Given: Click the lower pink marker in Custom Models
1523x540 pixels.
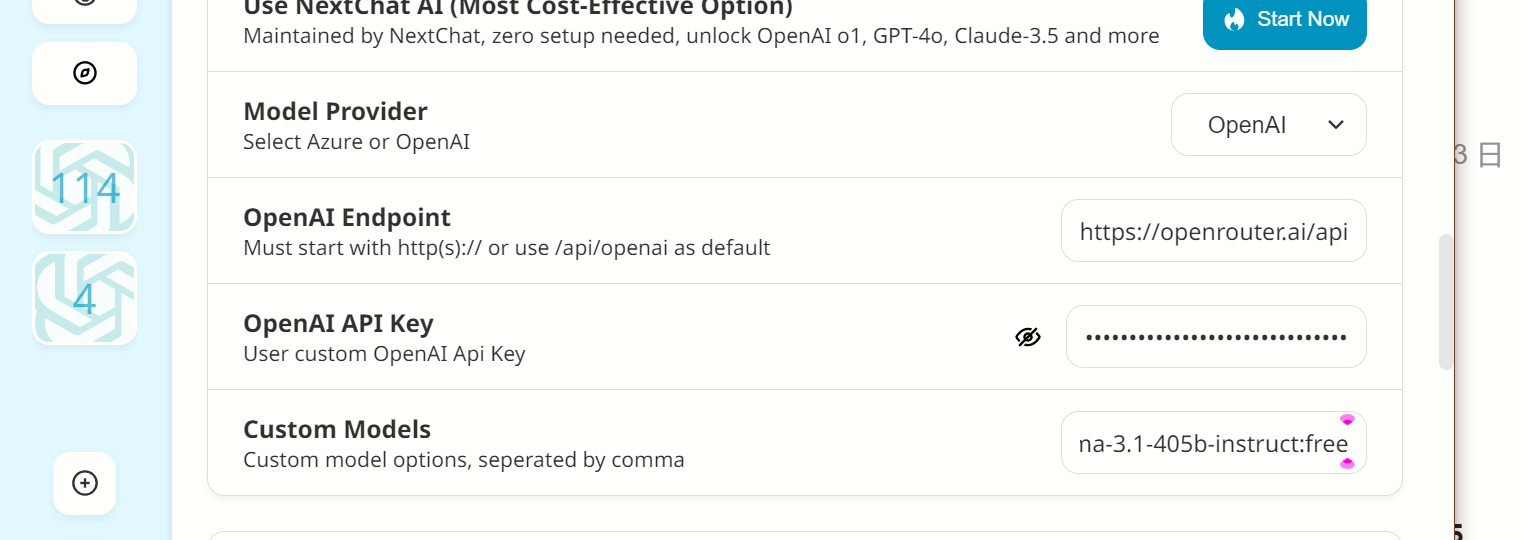Looking at the screenshot, I should click(1347, 463).
